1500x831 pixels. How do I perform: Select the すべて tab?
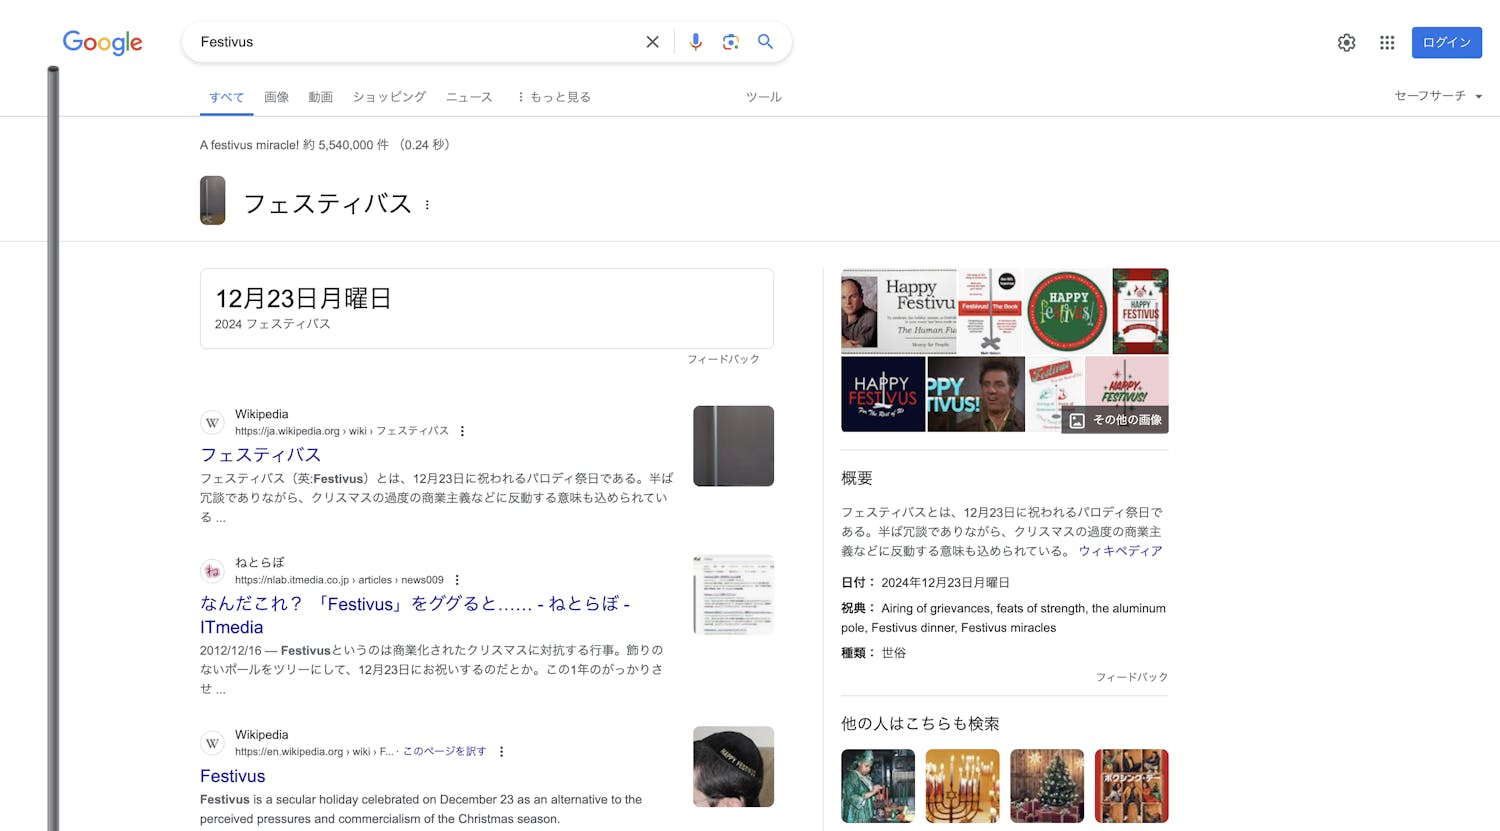(x=226, y=97)
